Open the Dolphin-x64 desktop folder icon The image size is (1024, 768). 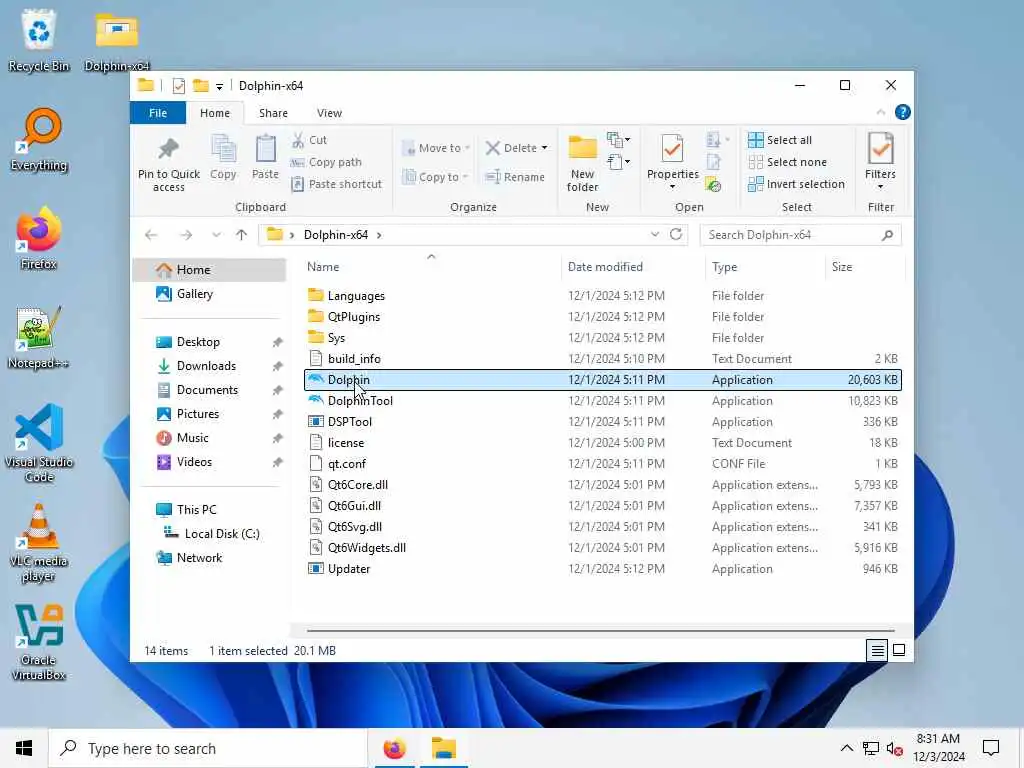click(117, 39)
